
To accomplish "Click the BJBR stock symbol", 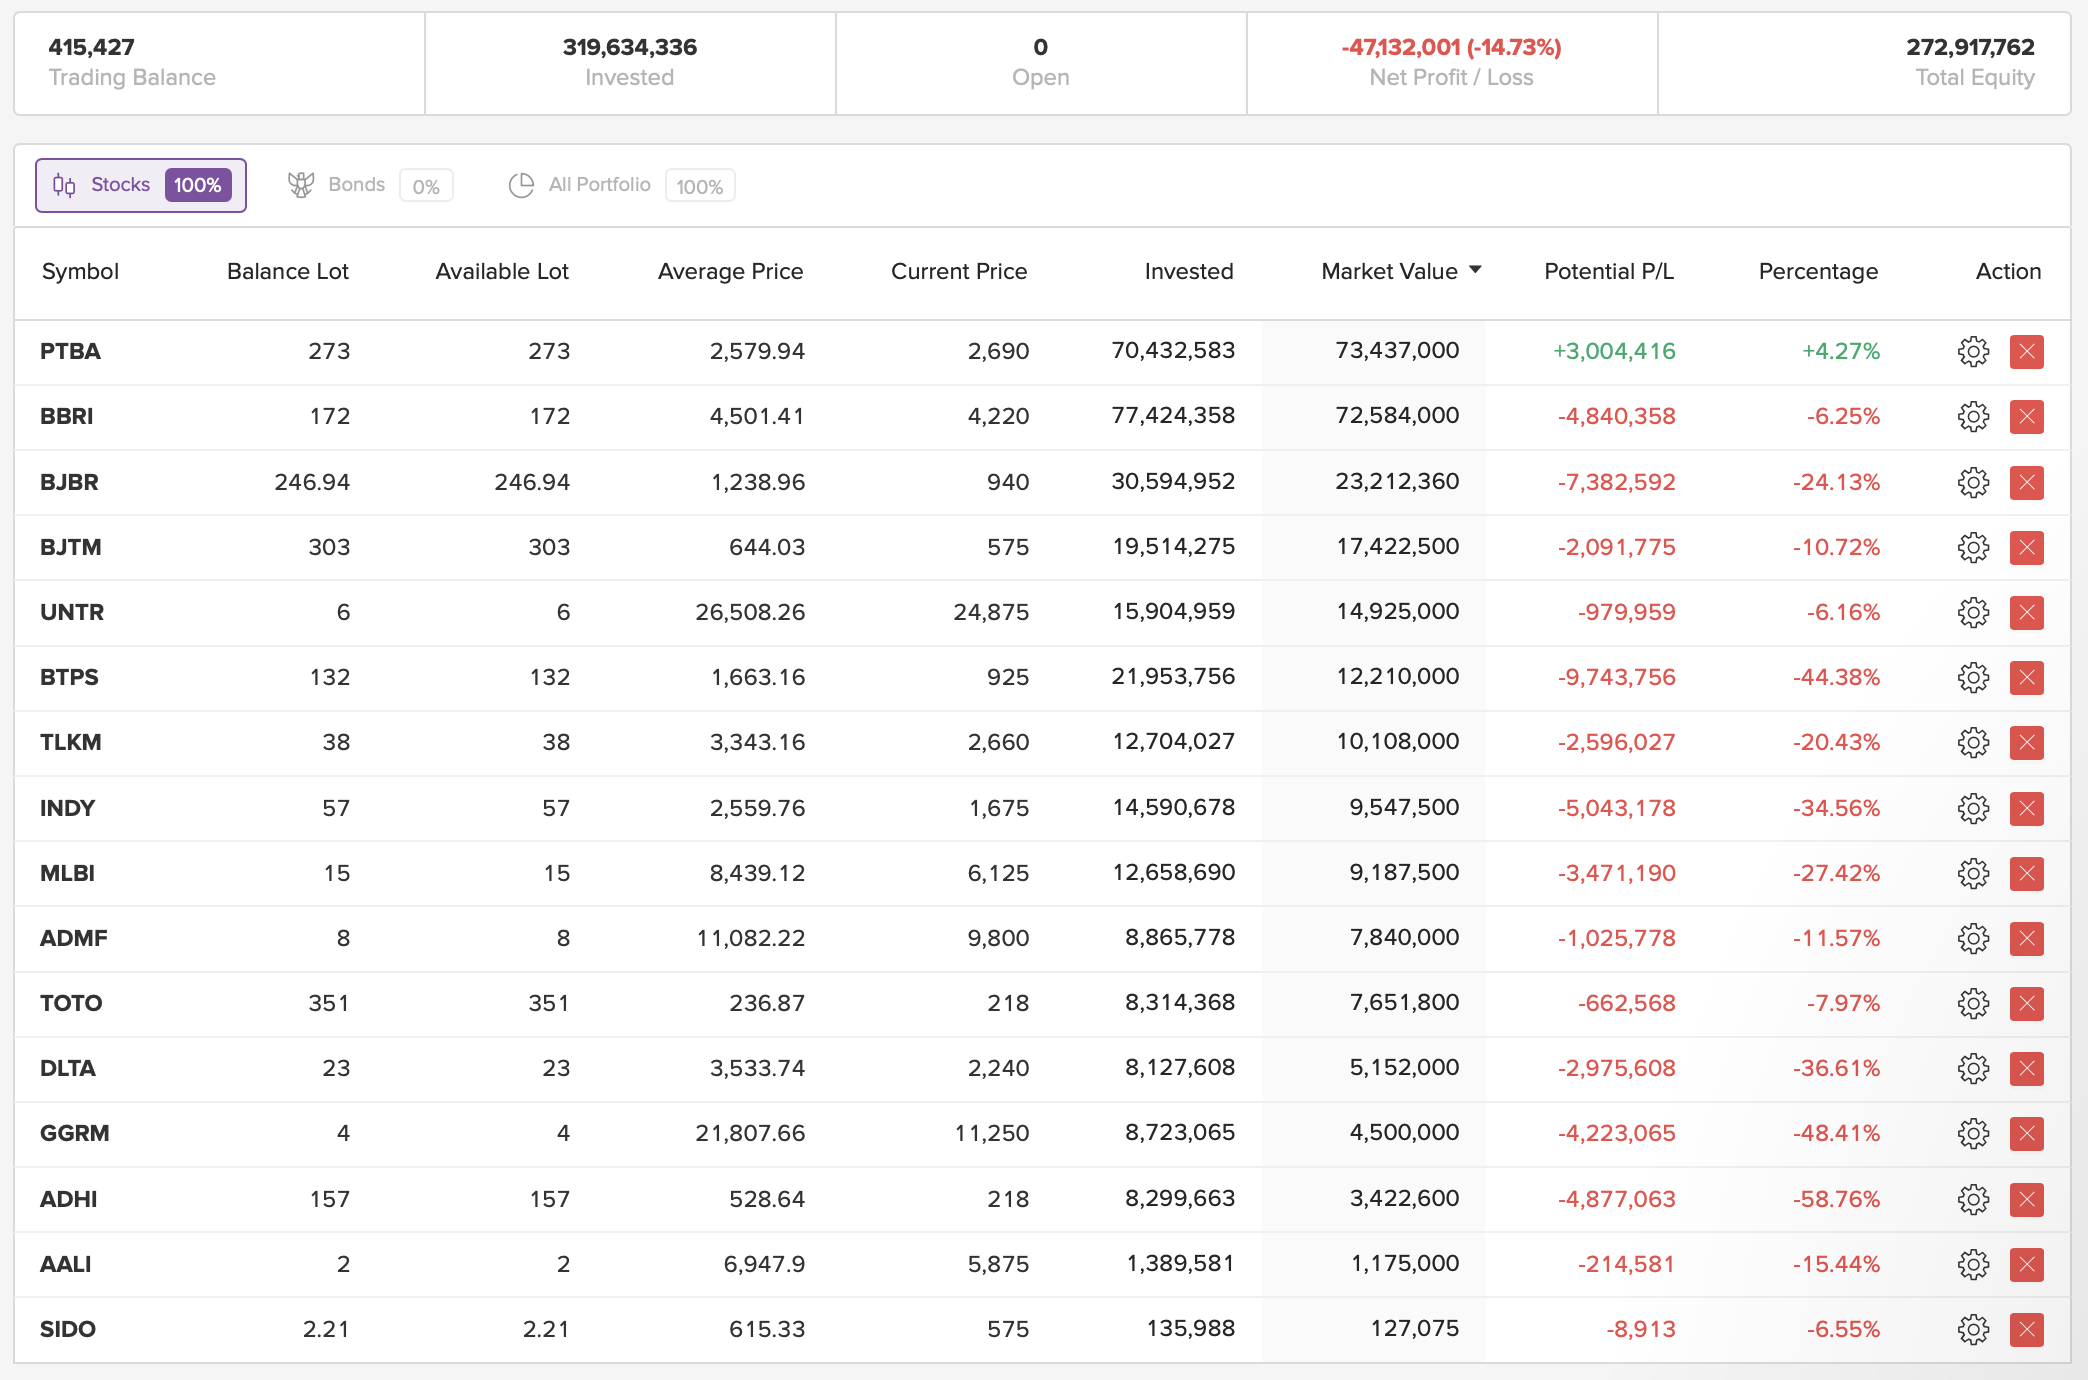I will point(69,482).
